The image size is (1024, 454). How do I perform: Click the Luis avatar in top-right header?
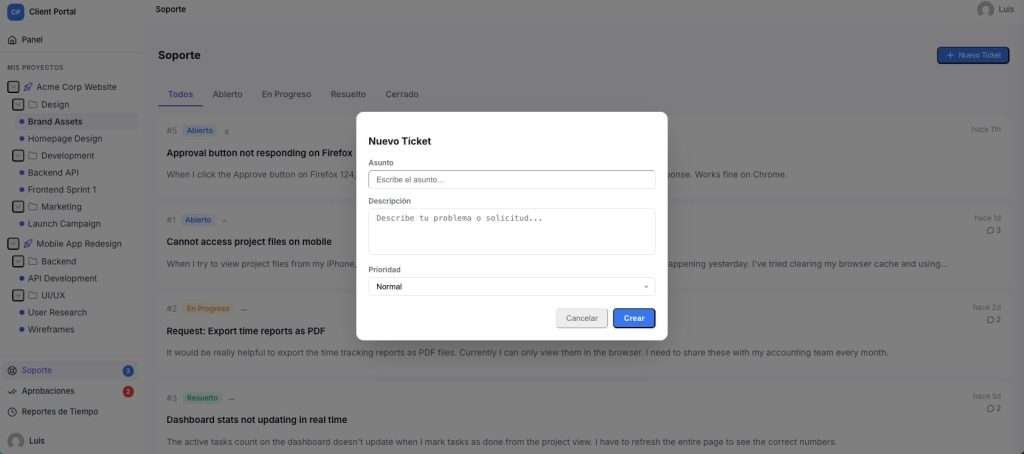[985, 9]
